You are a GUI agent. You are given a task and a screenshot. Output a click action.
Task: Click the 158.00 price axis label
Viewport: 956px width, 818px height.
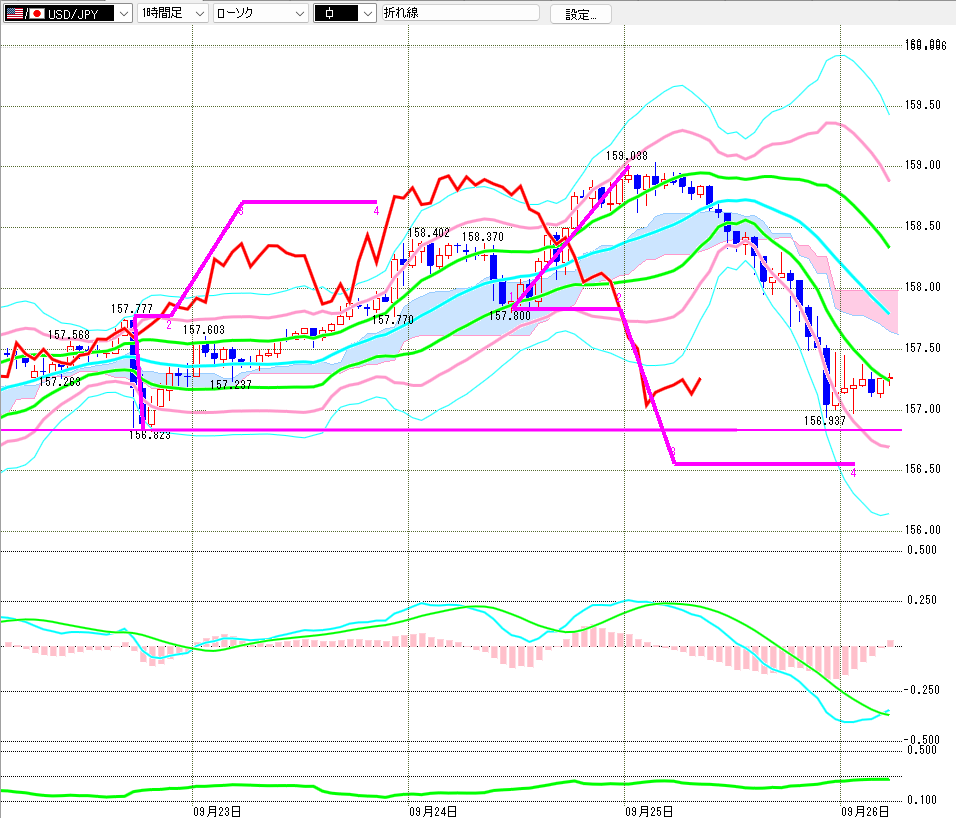(922, 286)
